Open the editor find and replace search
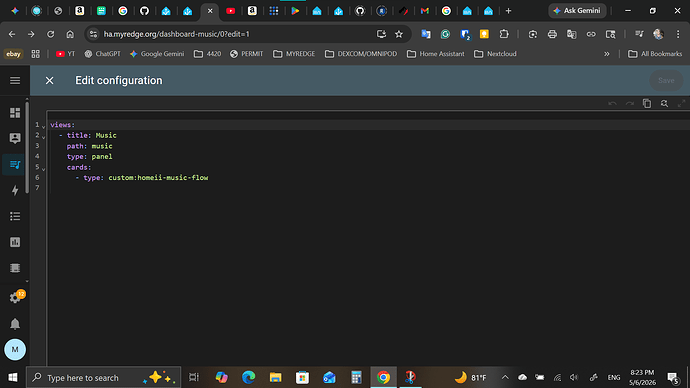Viewport: 690px width, 388px height. [x=664, y=103]
